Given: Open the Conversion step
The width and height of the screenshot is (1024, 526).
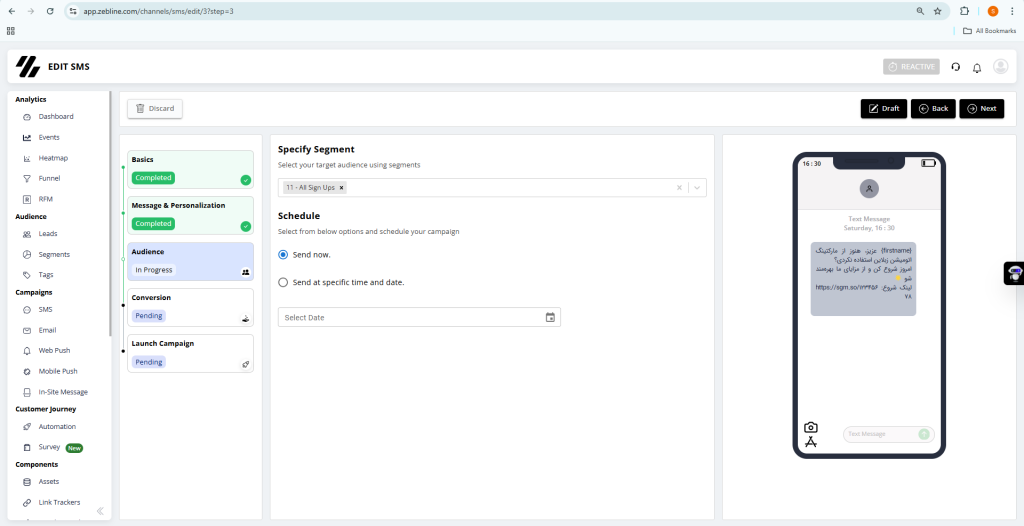Looking at the screenshot, I should (190, 306).
